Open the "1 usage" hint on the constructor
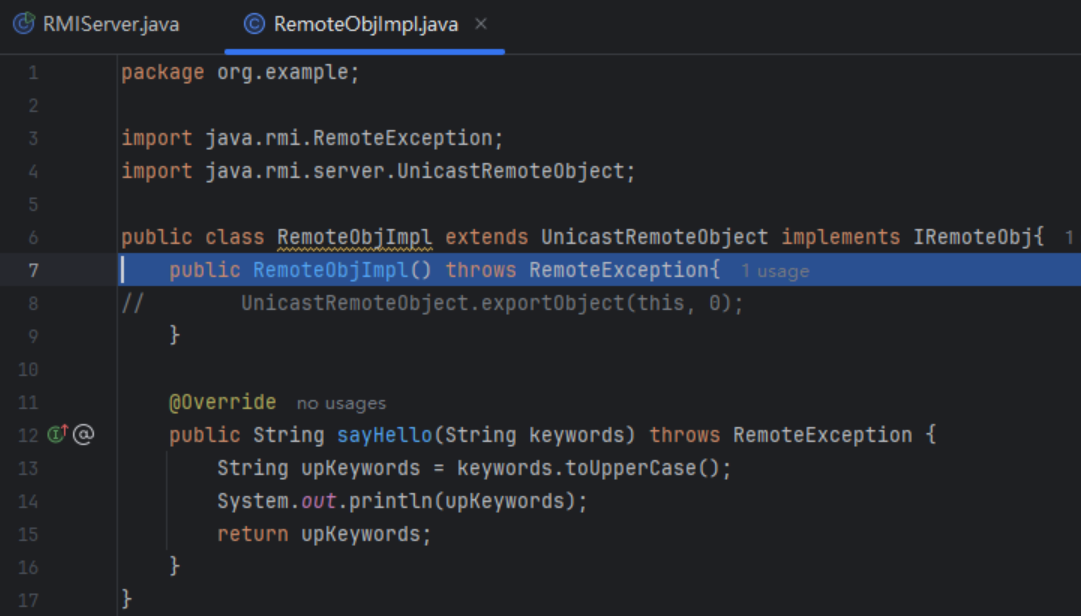This screenshot has height=616, width=1081. pyautogui.click(x=775, y=271)
